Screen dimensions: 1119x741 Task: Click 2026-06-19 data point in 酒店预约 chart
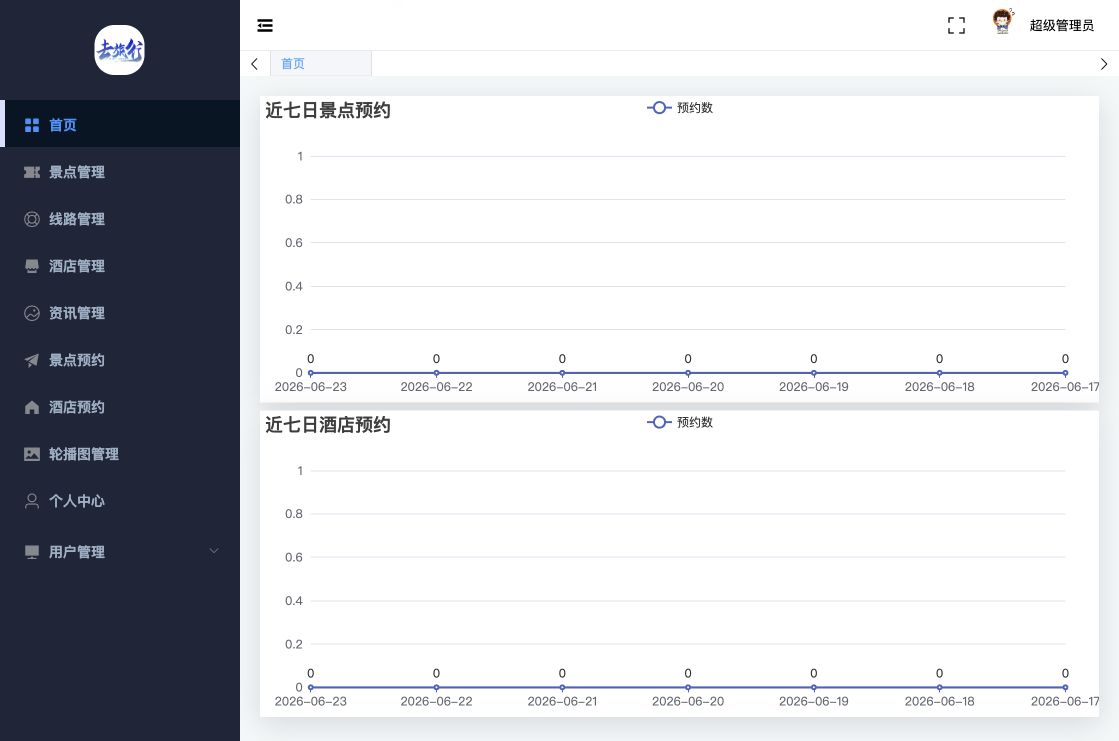tap(814, 687)
